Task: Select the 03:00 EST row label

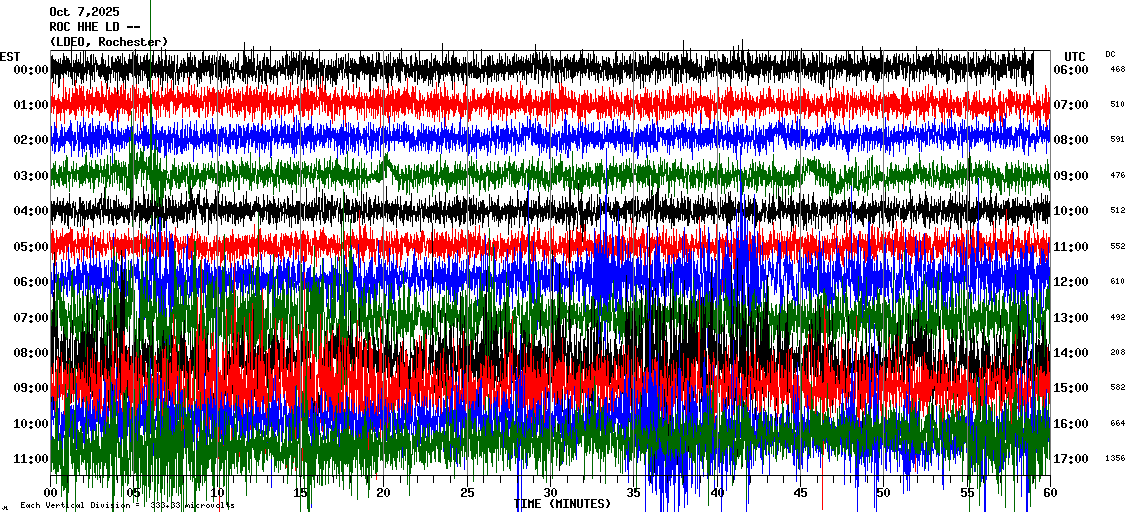Action: (30, 176)
